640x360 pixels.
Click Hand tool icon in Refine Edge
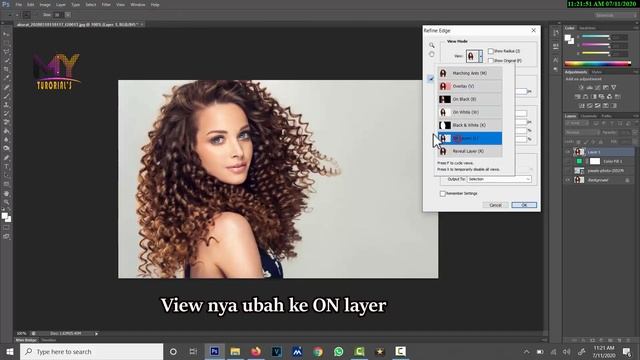click(x=431, y=54)
